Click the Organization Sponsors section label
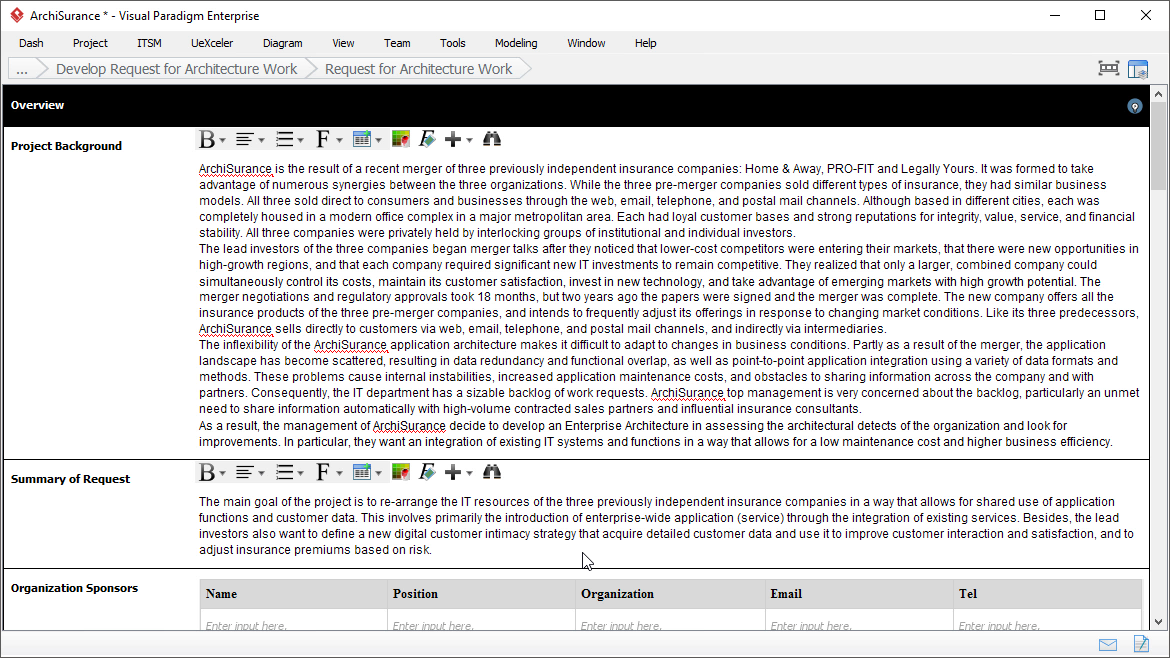The width and height of the screenshot is (1170, 658). tap(75, 588)
